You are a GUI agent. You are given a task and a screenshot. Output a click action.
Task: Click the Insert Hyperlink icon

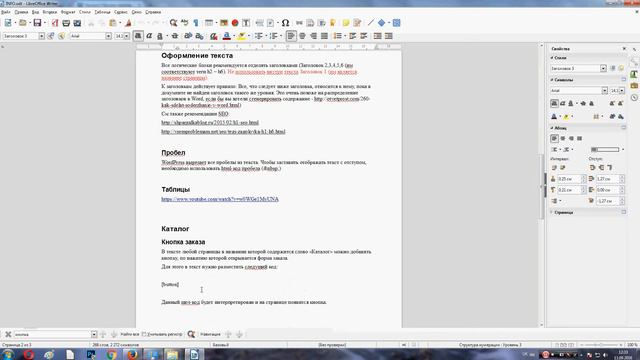tap(299, 23)
